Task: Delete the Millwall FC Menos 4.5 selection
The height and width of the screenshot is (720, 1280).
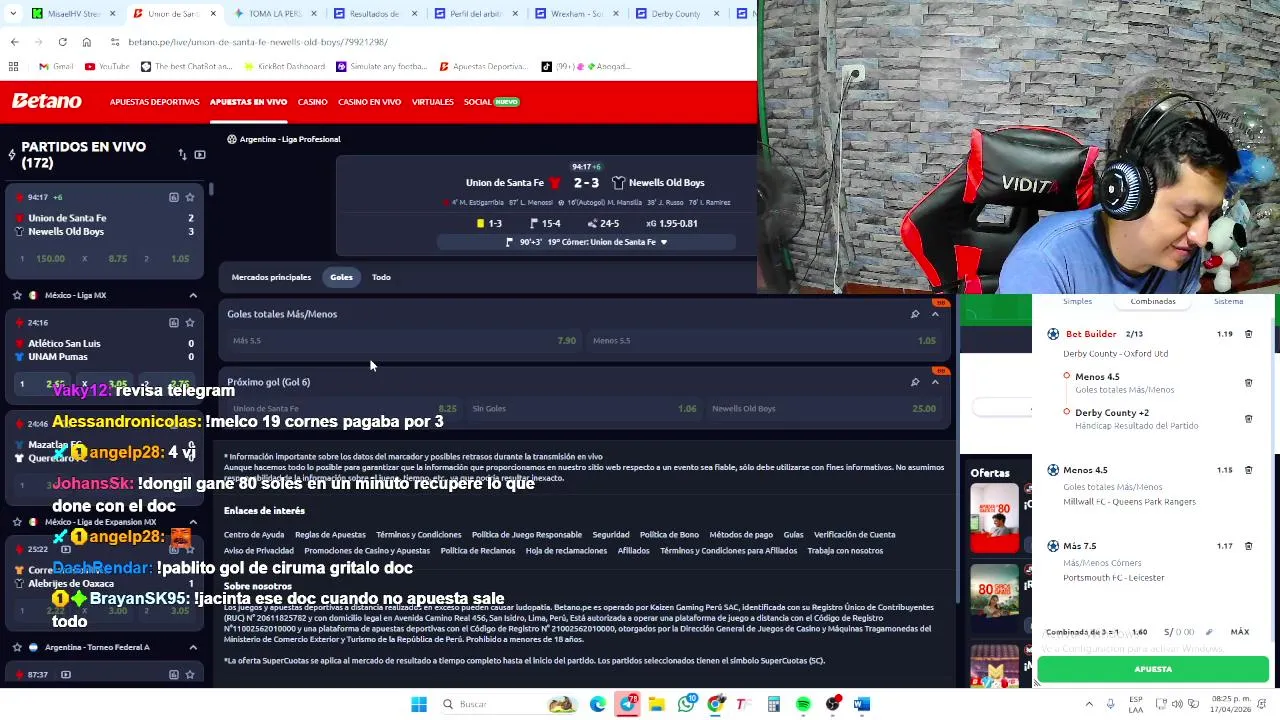Action: pos(1248,470)
